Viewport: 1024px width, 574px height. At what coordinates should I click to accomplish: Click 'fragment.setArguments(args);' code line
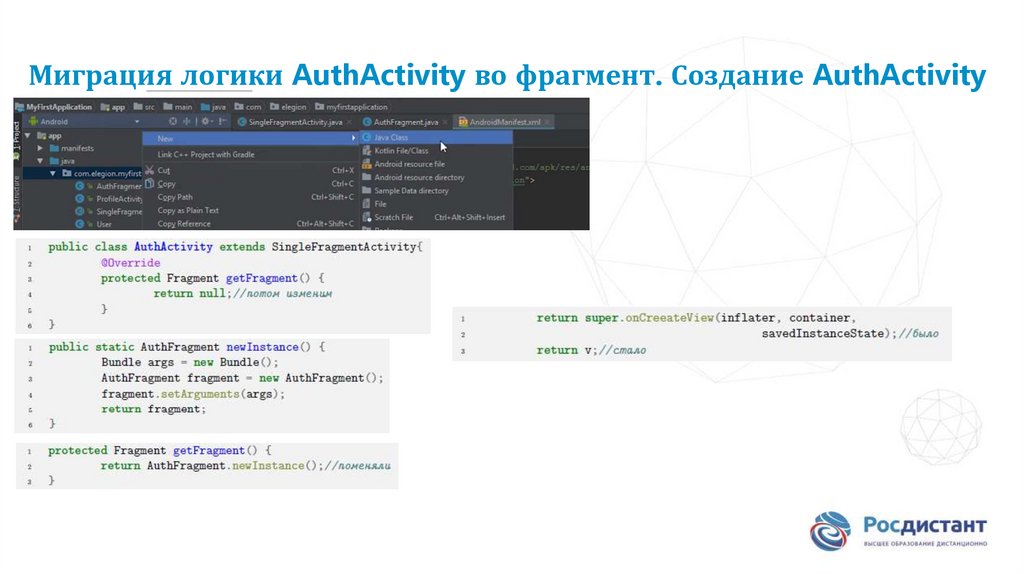coord(193,394)
